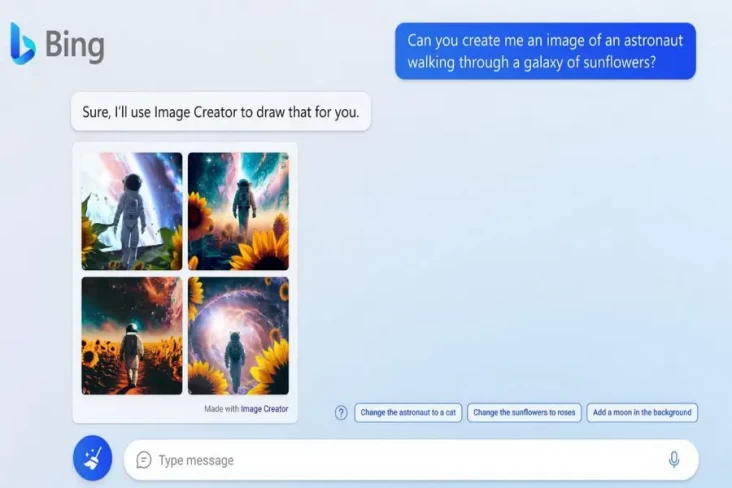Viewport: 732px width, 488px height.
Task: Open the question mark help icon
Action: (x=341, y=413)
